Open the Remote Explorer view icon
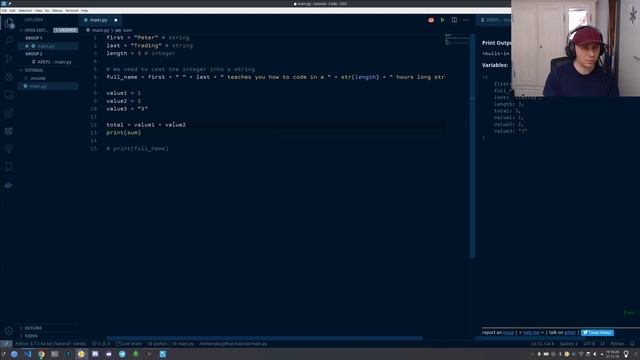 [9, 95]
